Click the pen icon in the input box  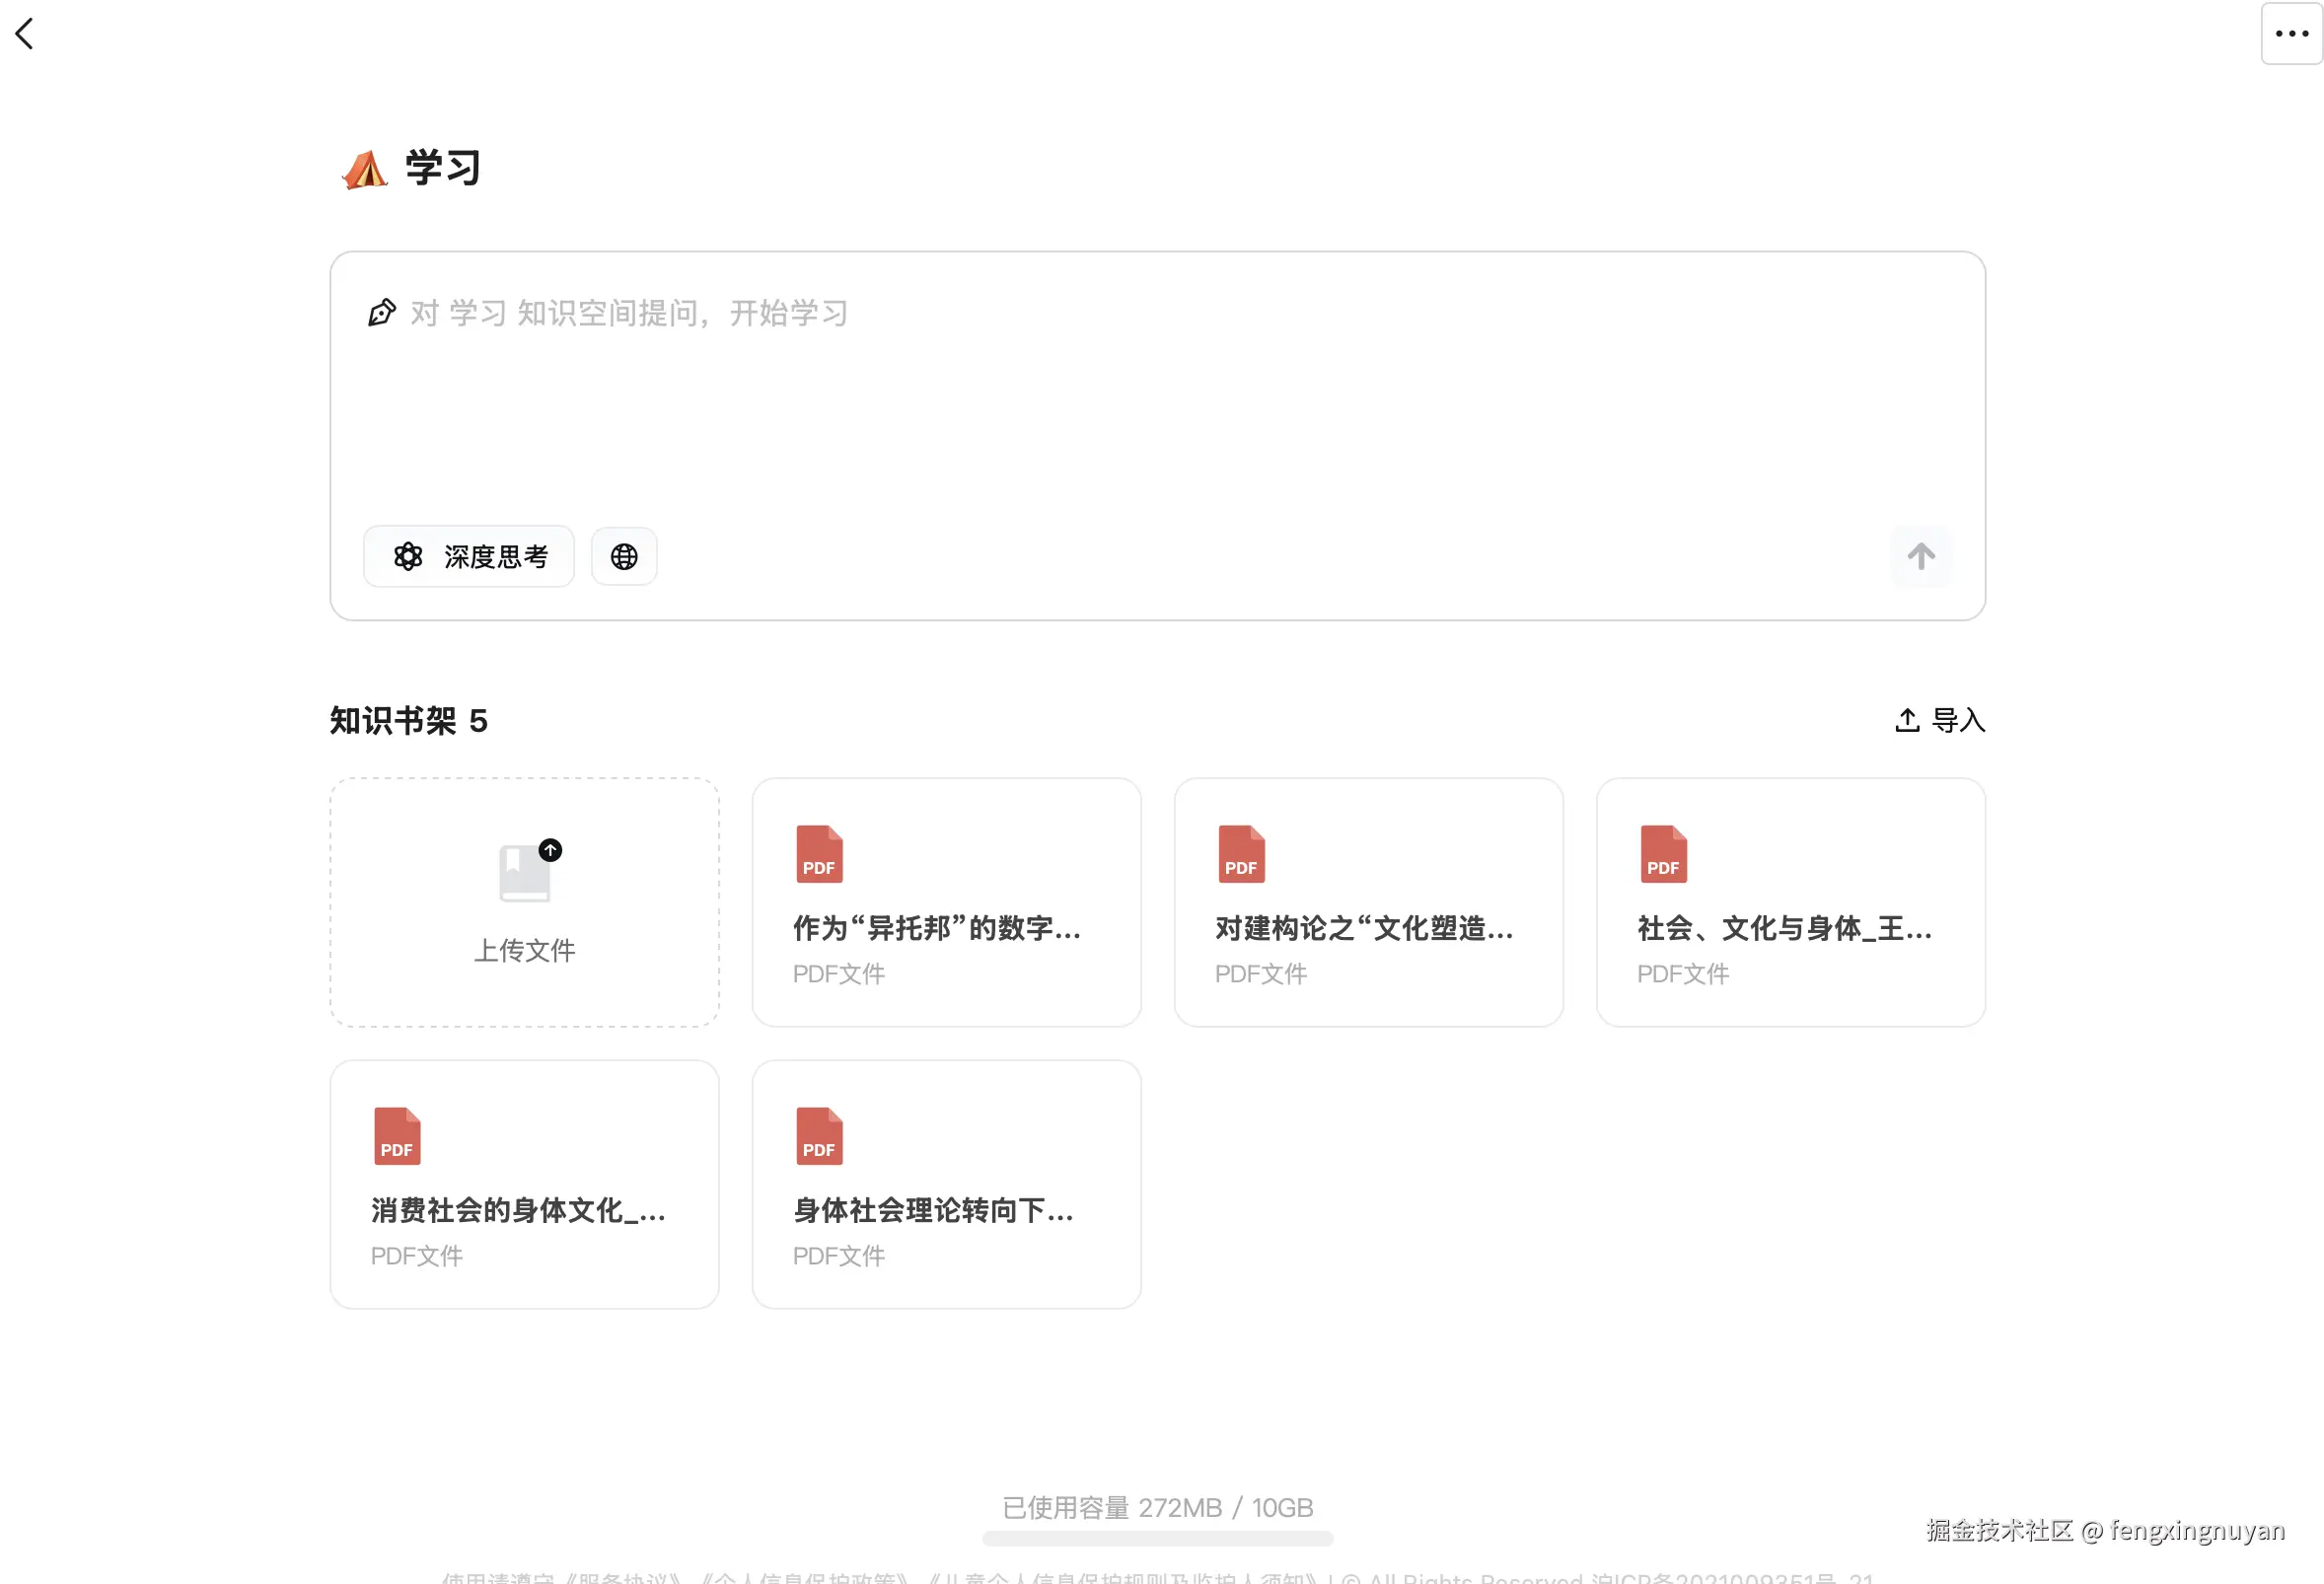pyautogui.click(x=381, y=313)
